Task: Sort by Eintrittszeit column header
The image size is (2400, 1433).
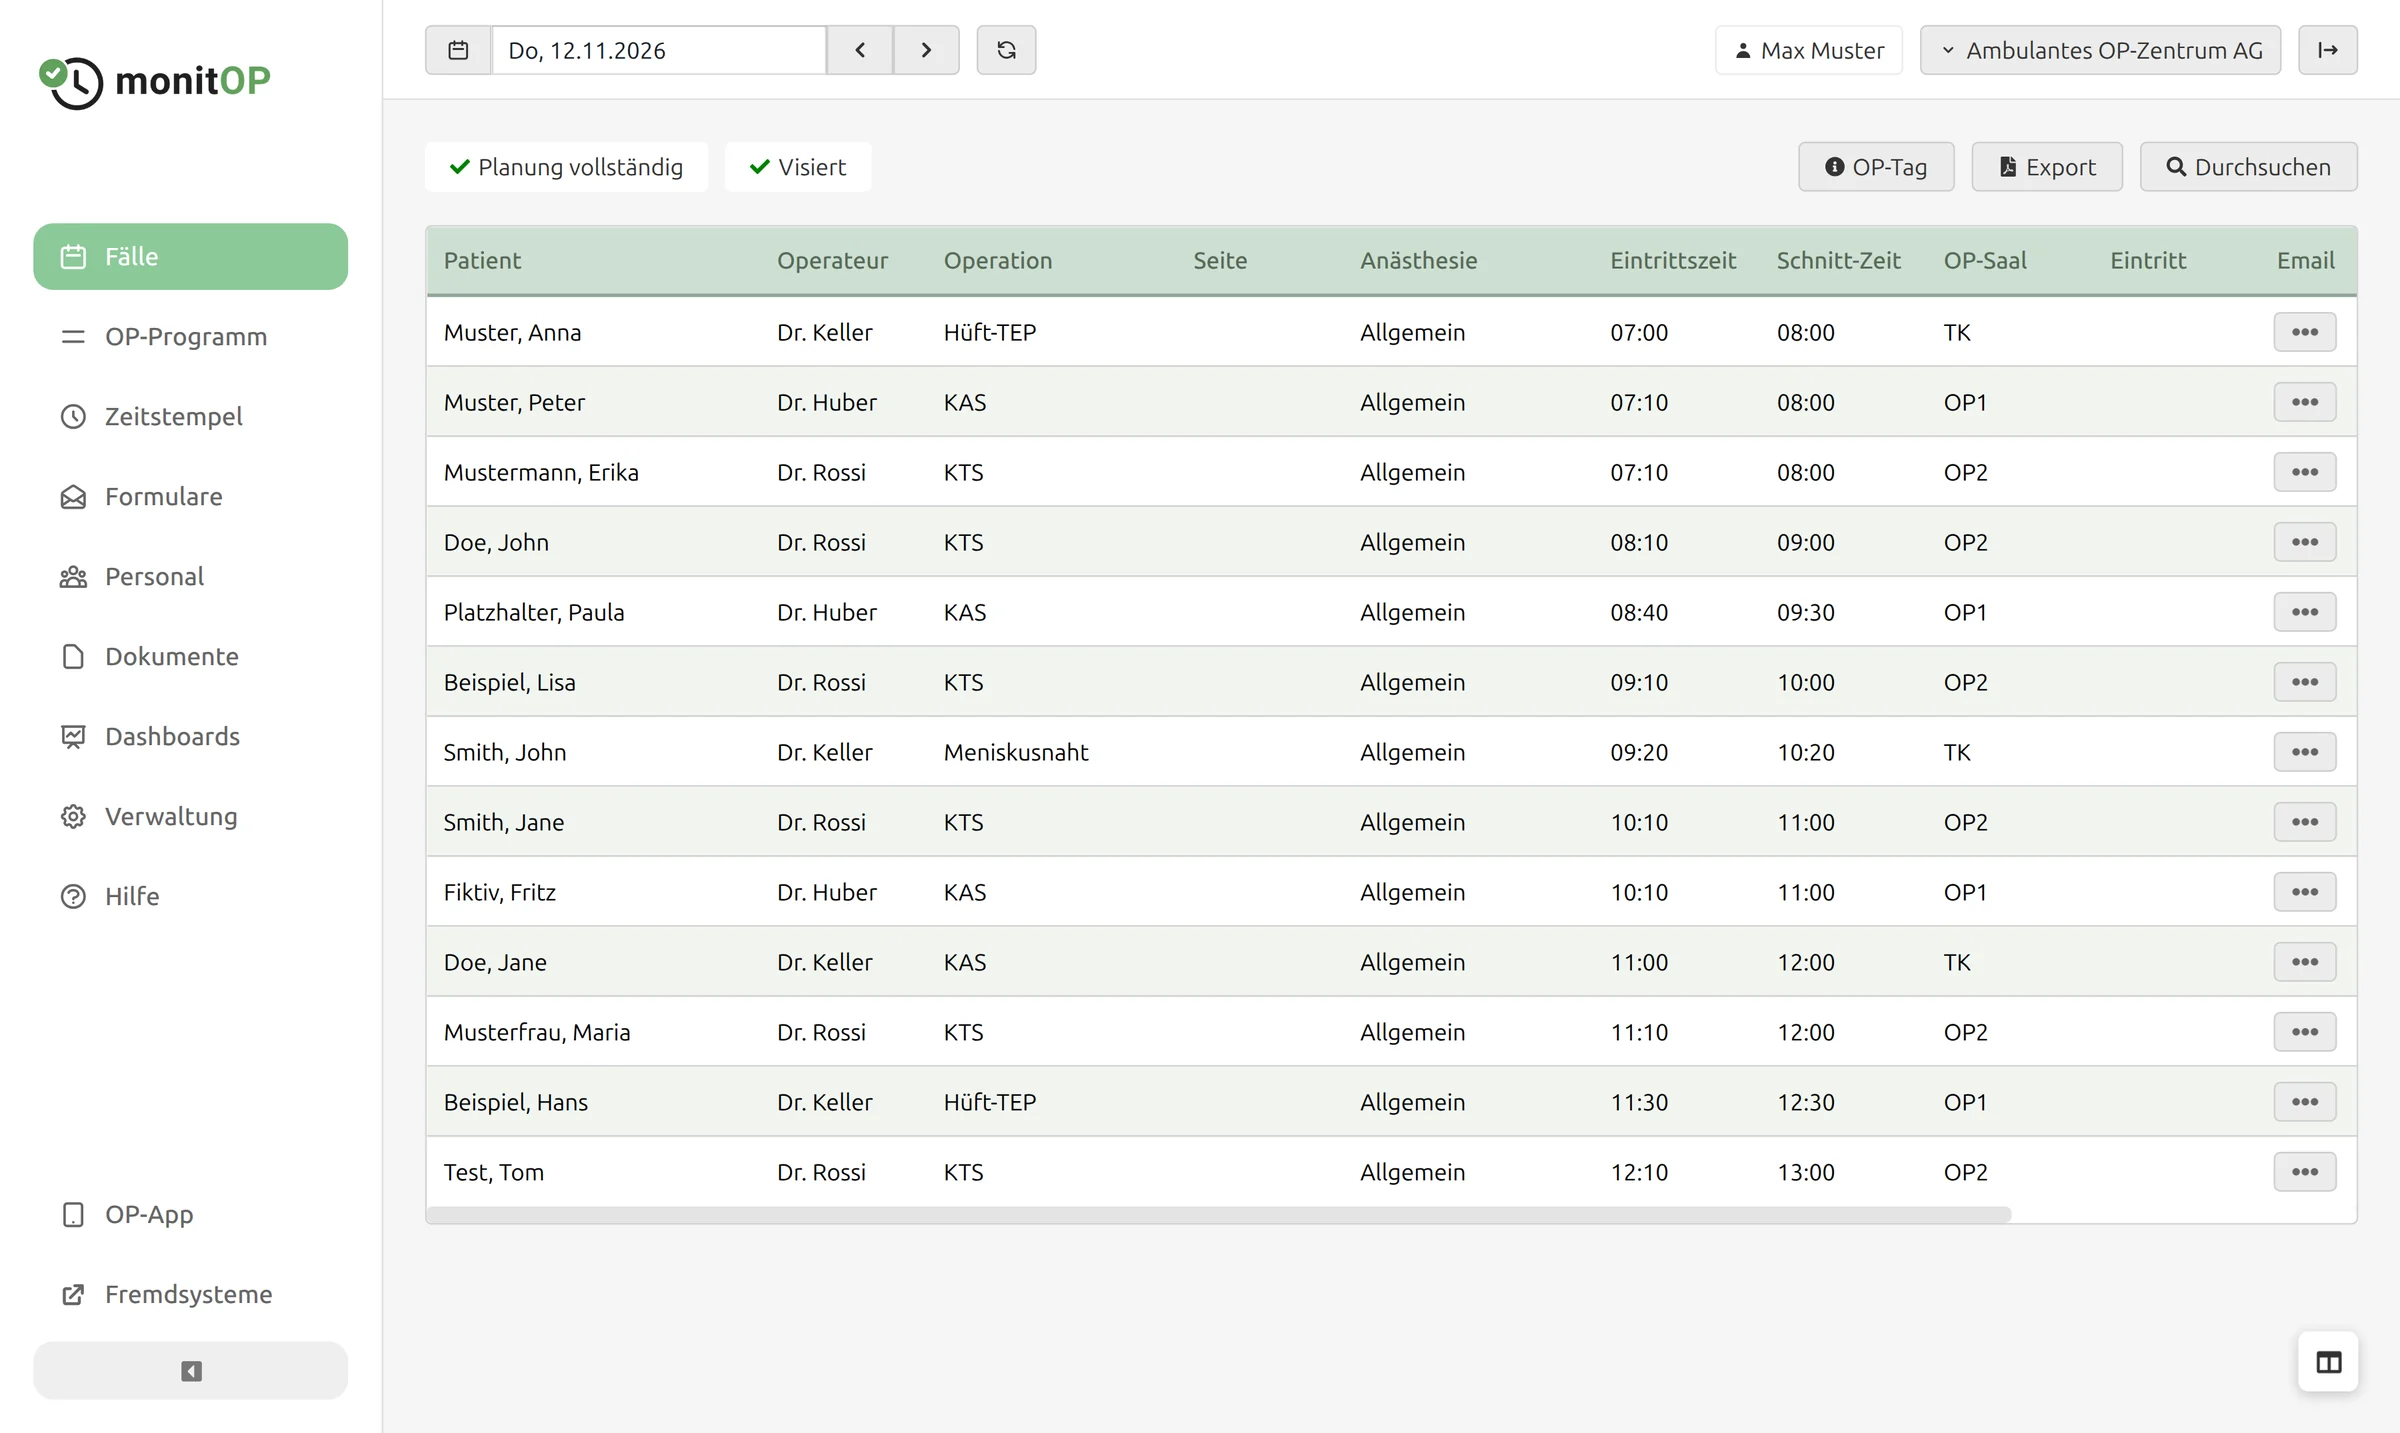Action: click(1672, 261)
